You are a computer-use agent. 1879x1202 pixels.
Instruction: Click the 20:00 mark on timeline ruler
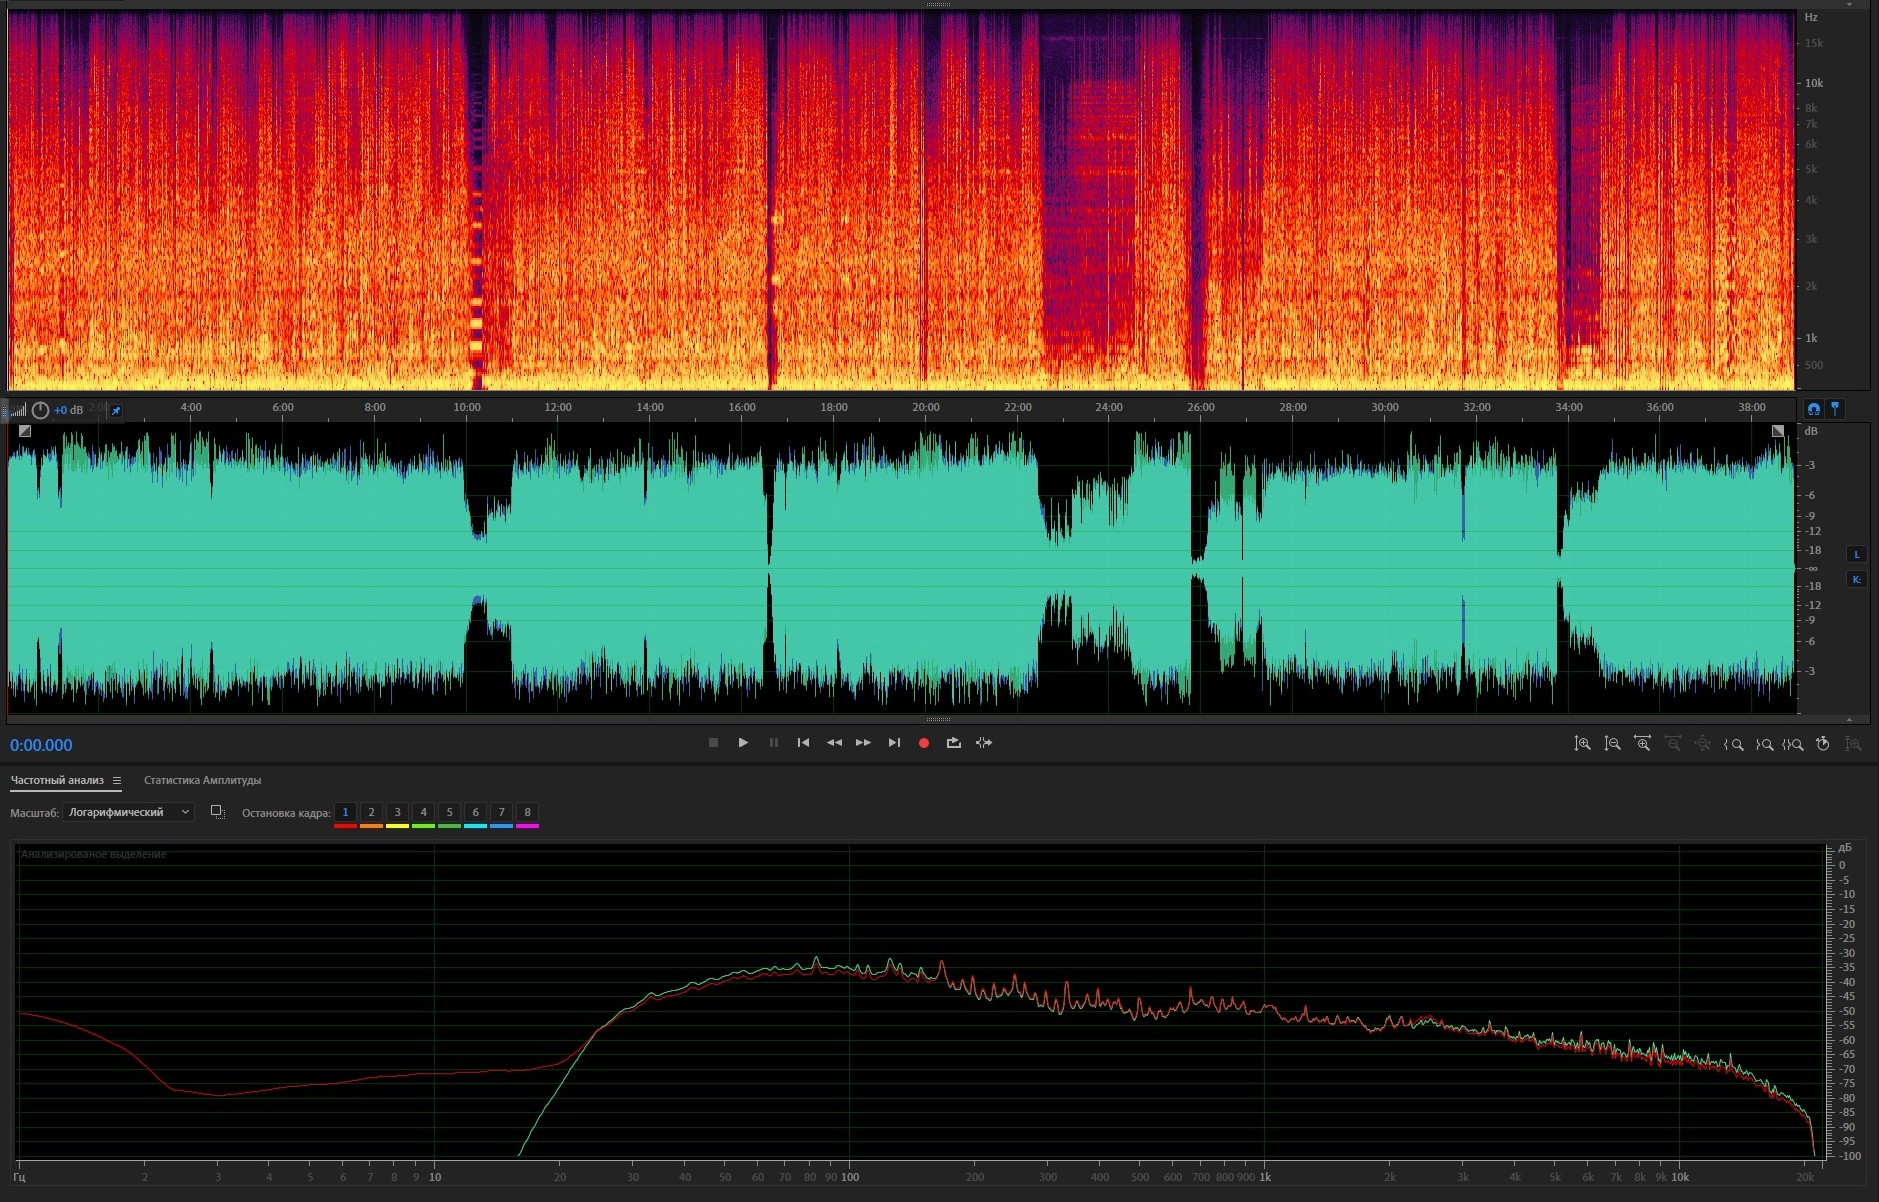coord(925,408)
